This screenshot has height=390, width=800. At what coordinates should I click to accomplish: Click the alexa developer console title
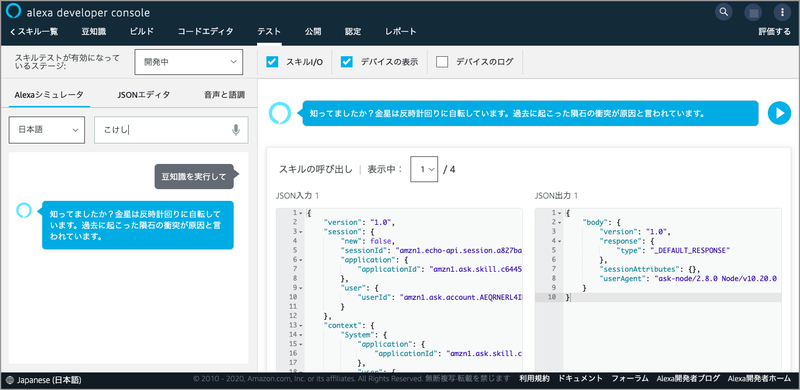tap(88, 12)
